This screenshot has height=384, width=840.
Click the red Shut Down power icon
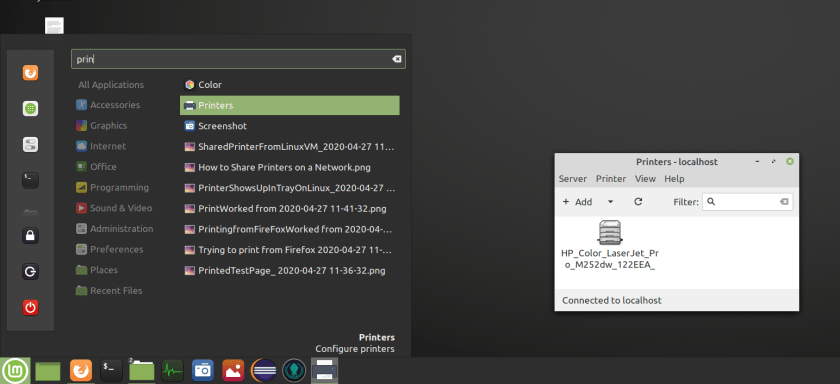click(31, 307)
